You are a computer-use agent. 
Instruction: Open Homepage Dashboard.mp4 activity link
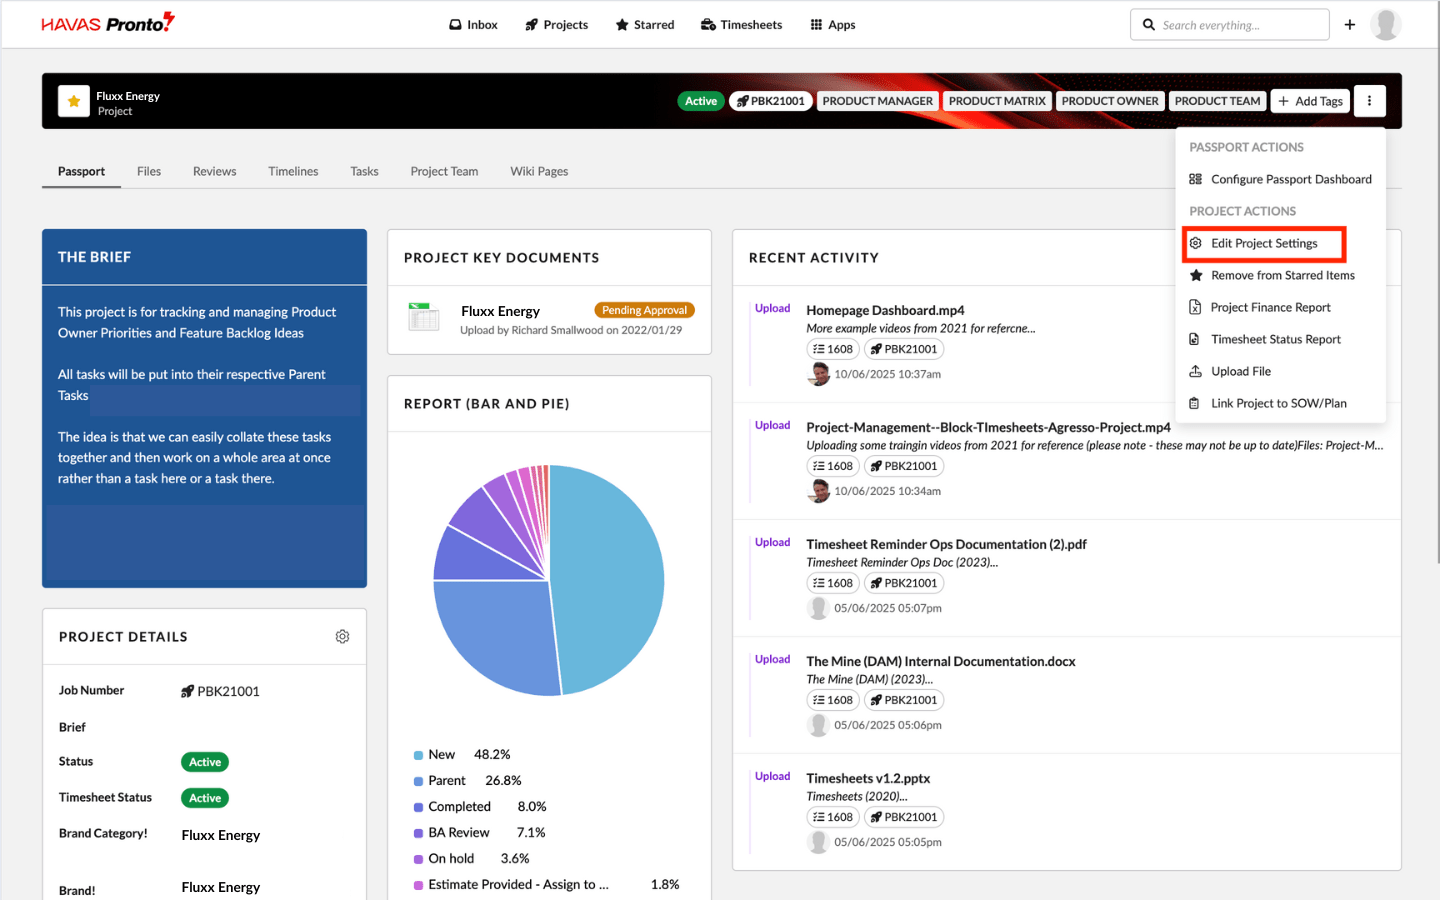pos(885,310)
